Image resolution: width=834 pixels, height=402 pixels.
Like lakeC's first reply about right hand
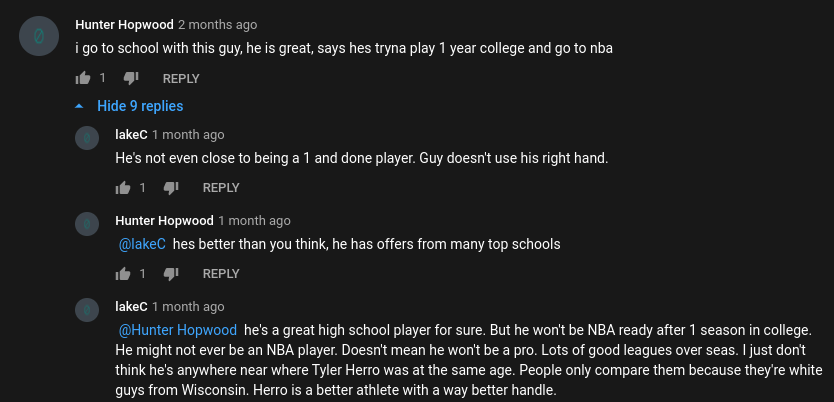tap(123, 187)
